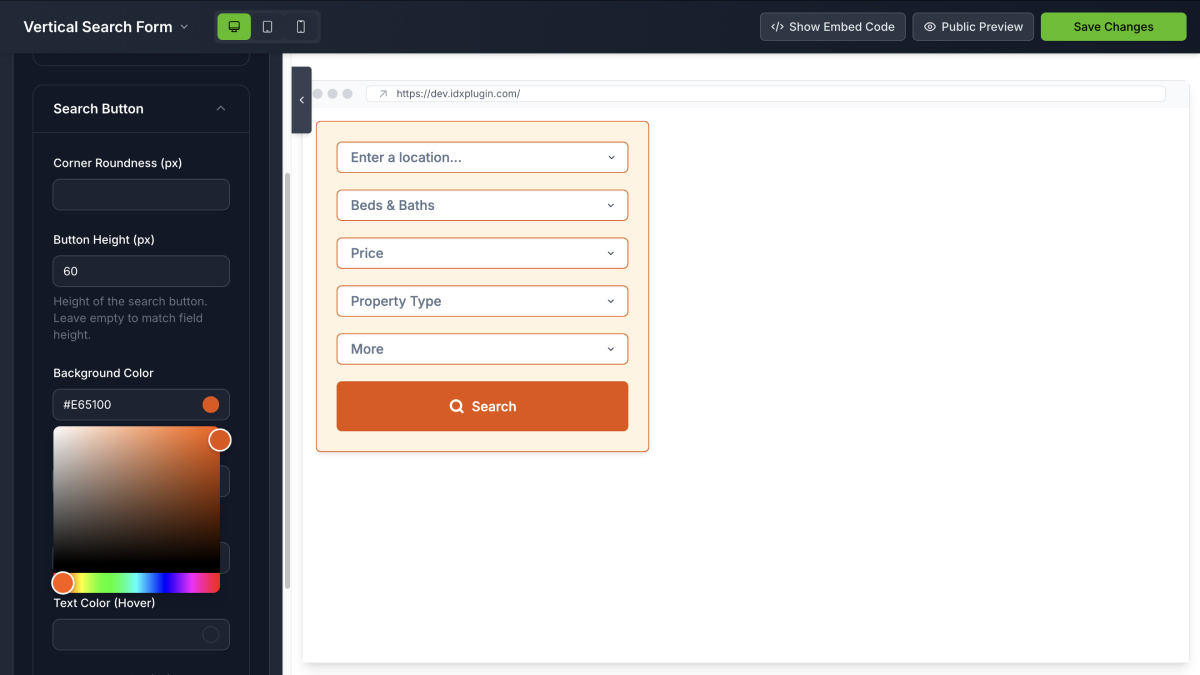The image size is (1200, 675).
Task: Click the magnifier icon inside the Search button
Action: tap(457, 406)
